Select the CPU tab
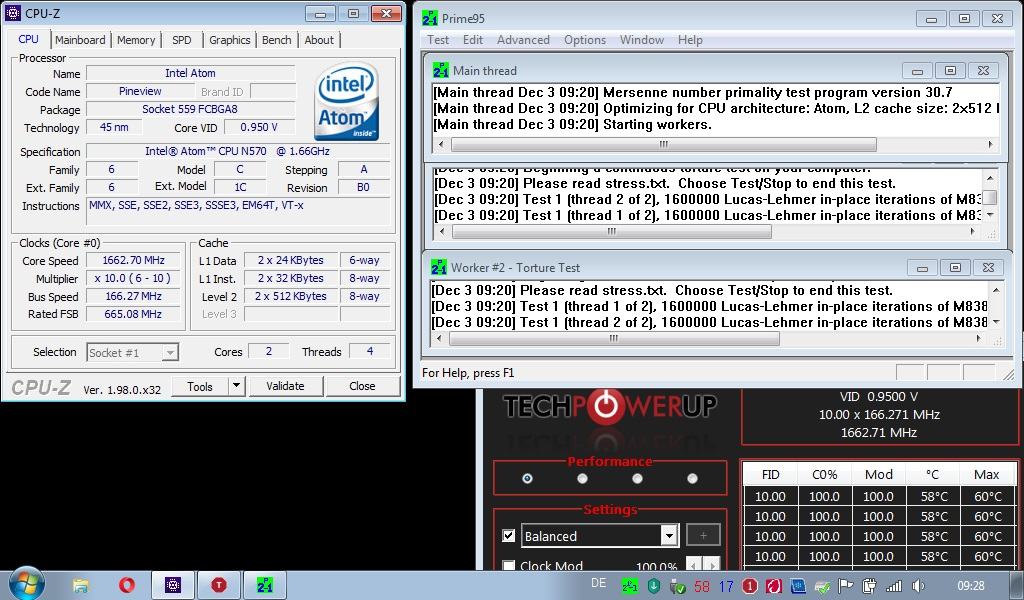The width and height of the screenshot is (1024, 600). tap(28, 39)
